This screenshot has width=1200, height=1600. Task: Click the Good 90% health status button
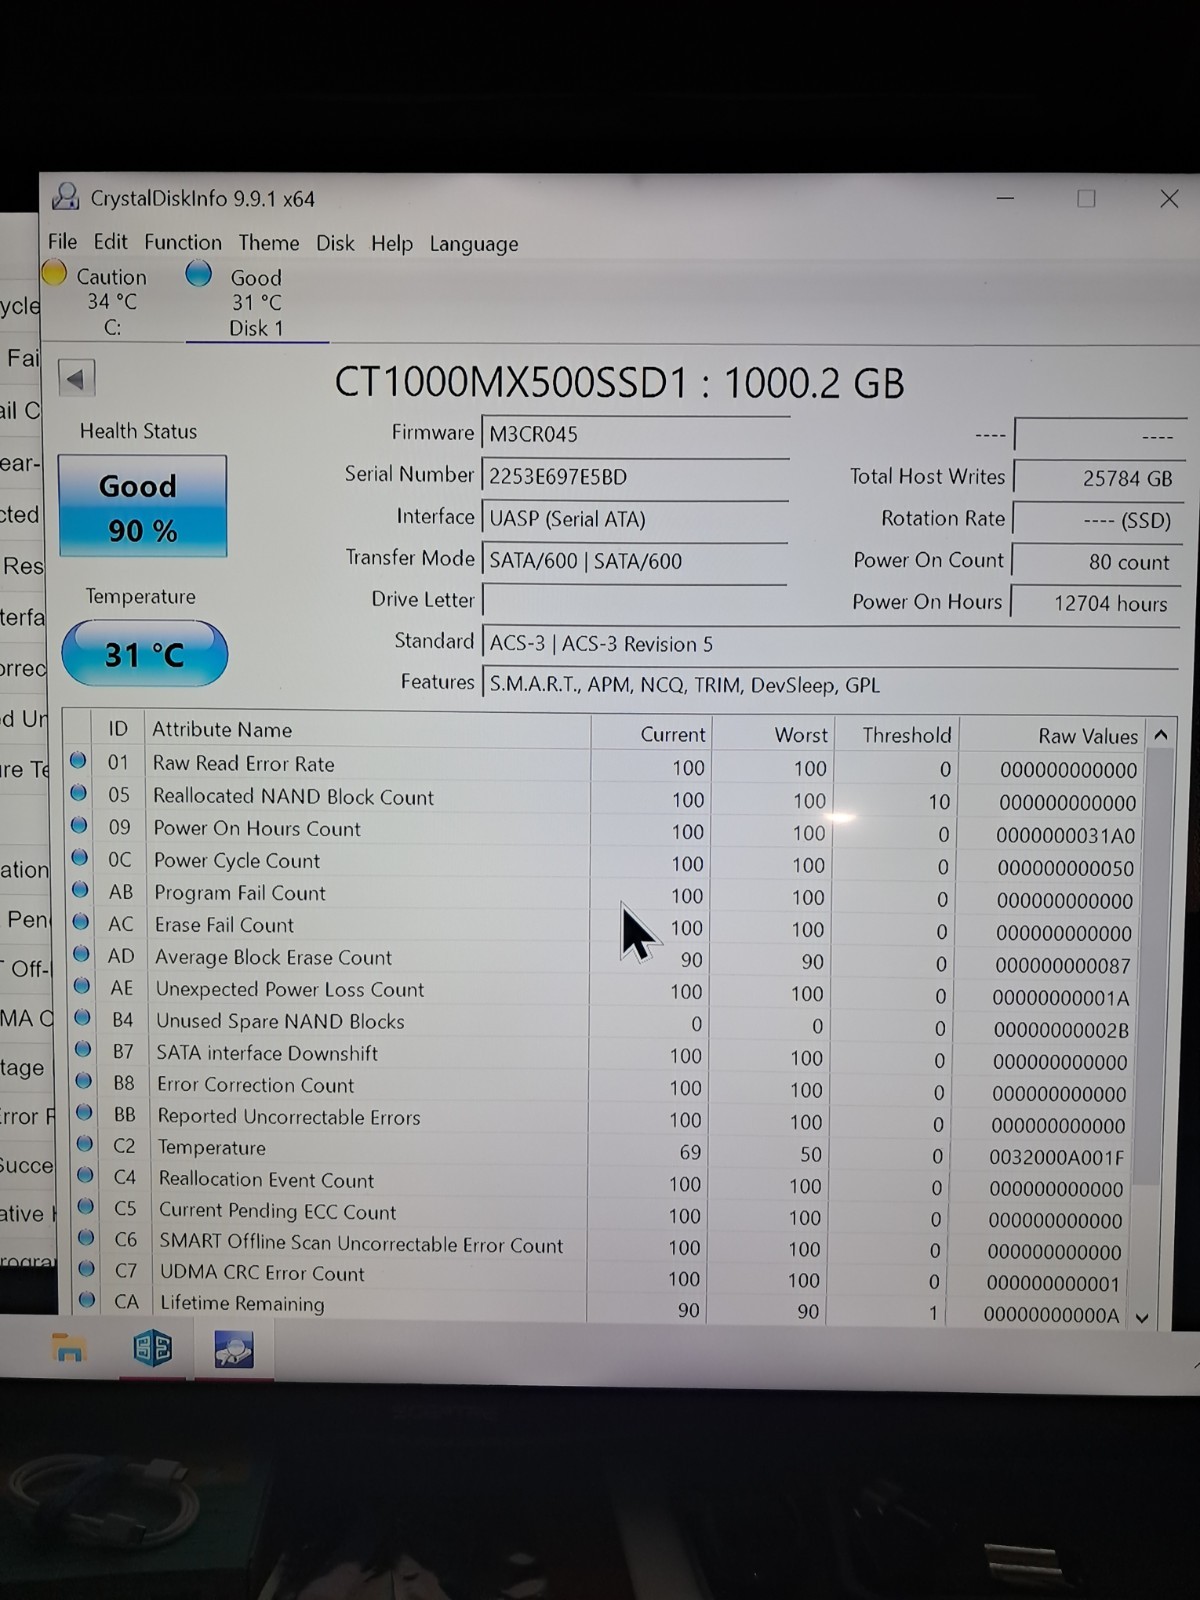click(142, 506)
